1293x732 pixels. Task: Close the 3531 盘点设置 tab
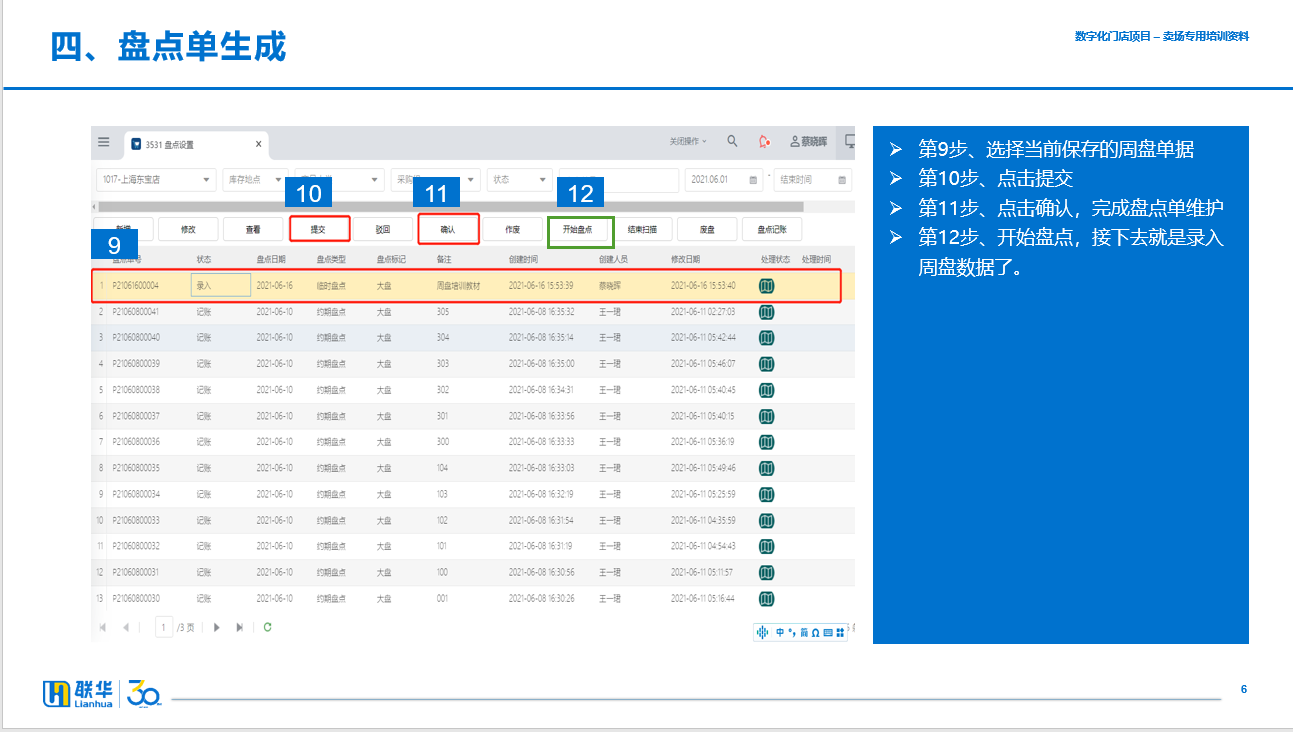(258, 144)
